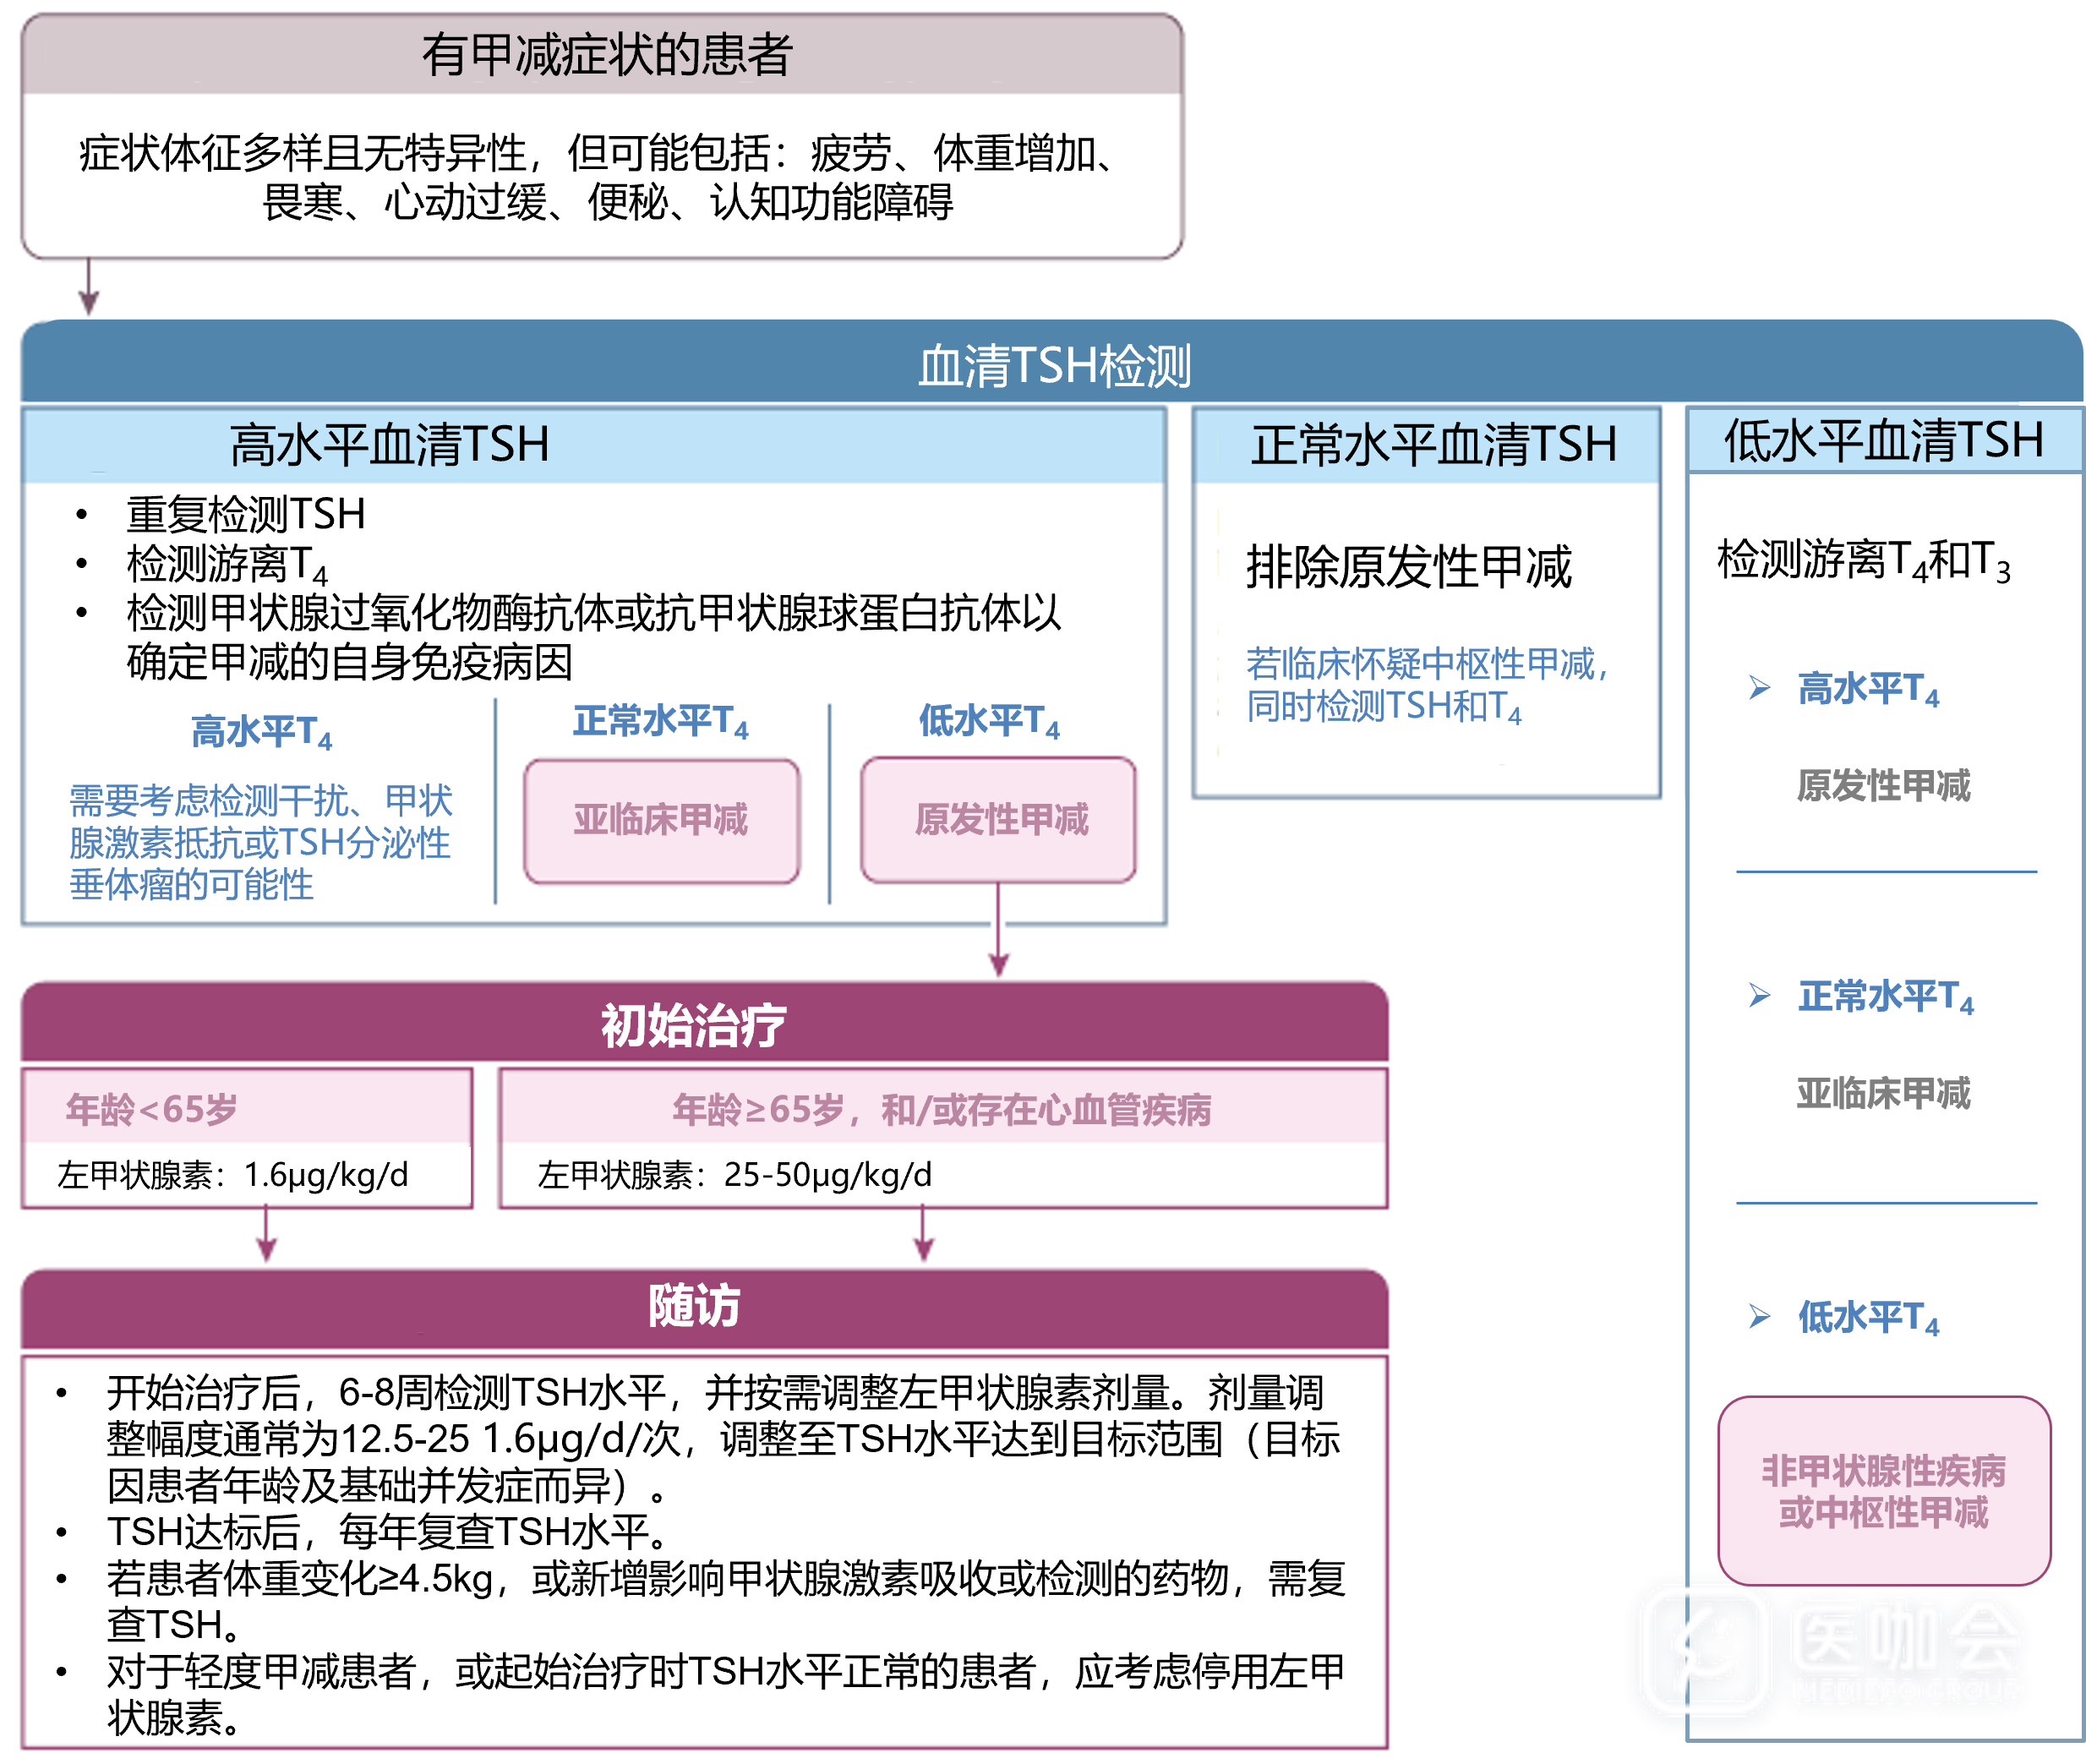Click arrow icon beside 低水平T4 in right column
2086x1764 pixels.
1759,1317
